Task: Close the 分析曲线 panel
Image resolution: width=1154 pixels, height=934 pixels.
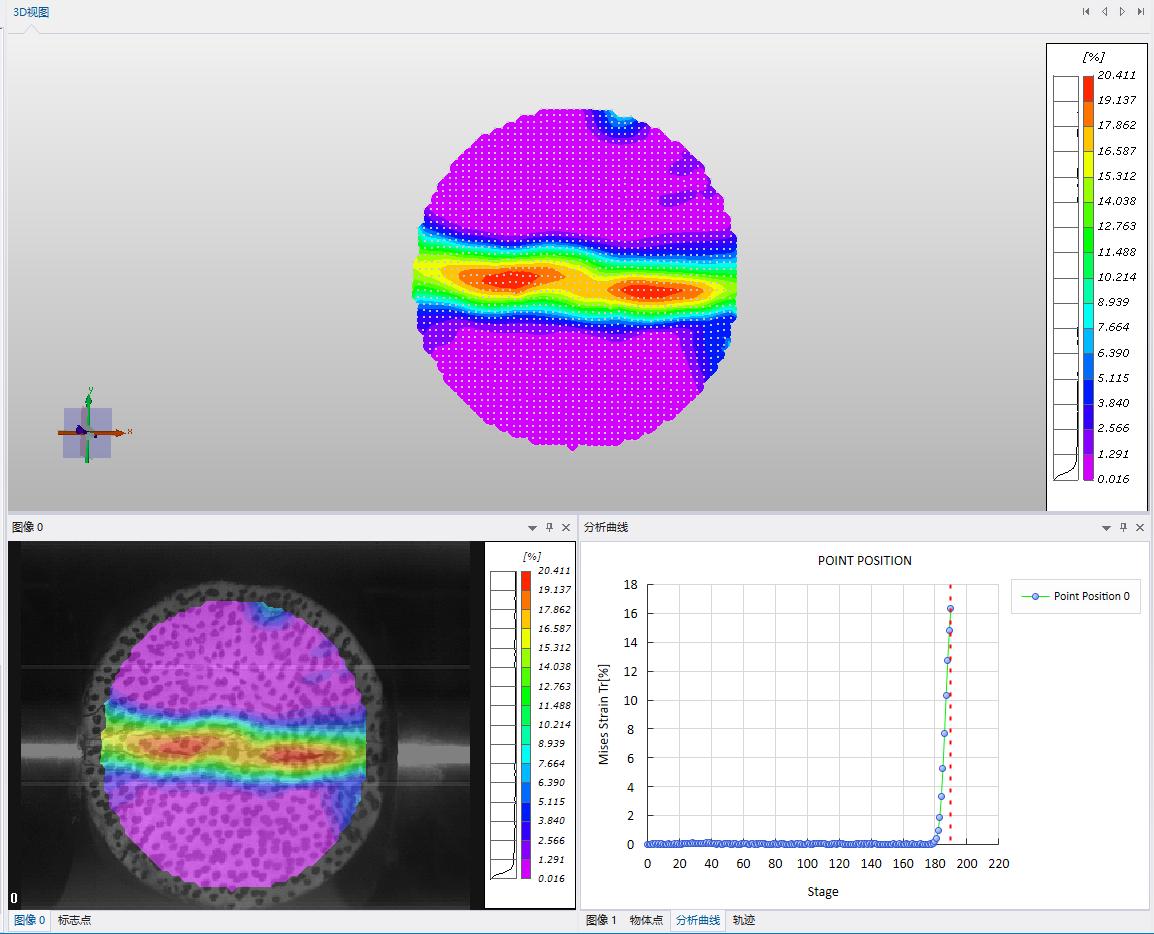Action: click(x=1140, y=527)
